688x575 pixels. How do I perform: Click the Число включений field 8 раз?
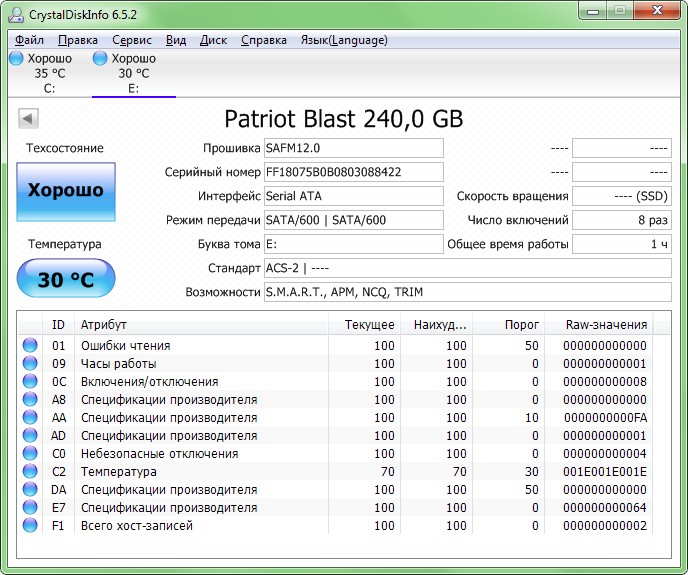(622, 220)
